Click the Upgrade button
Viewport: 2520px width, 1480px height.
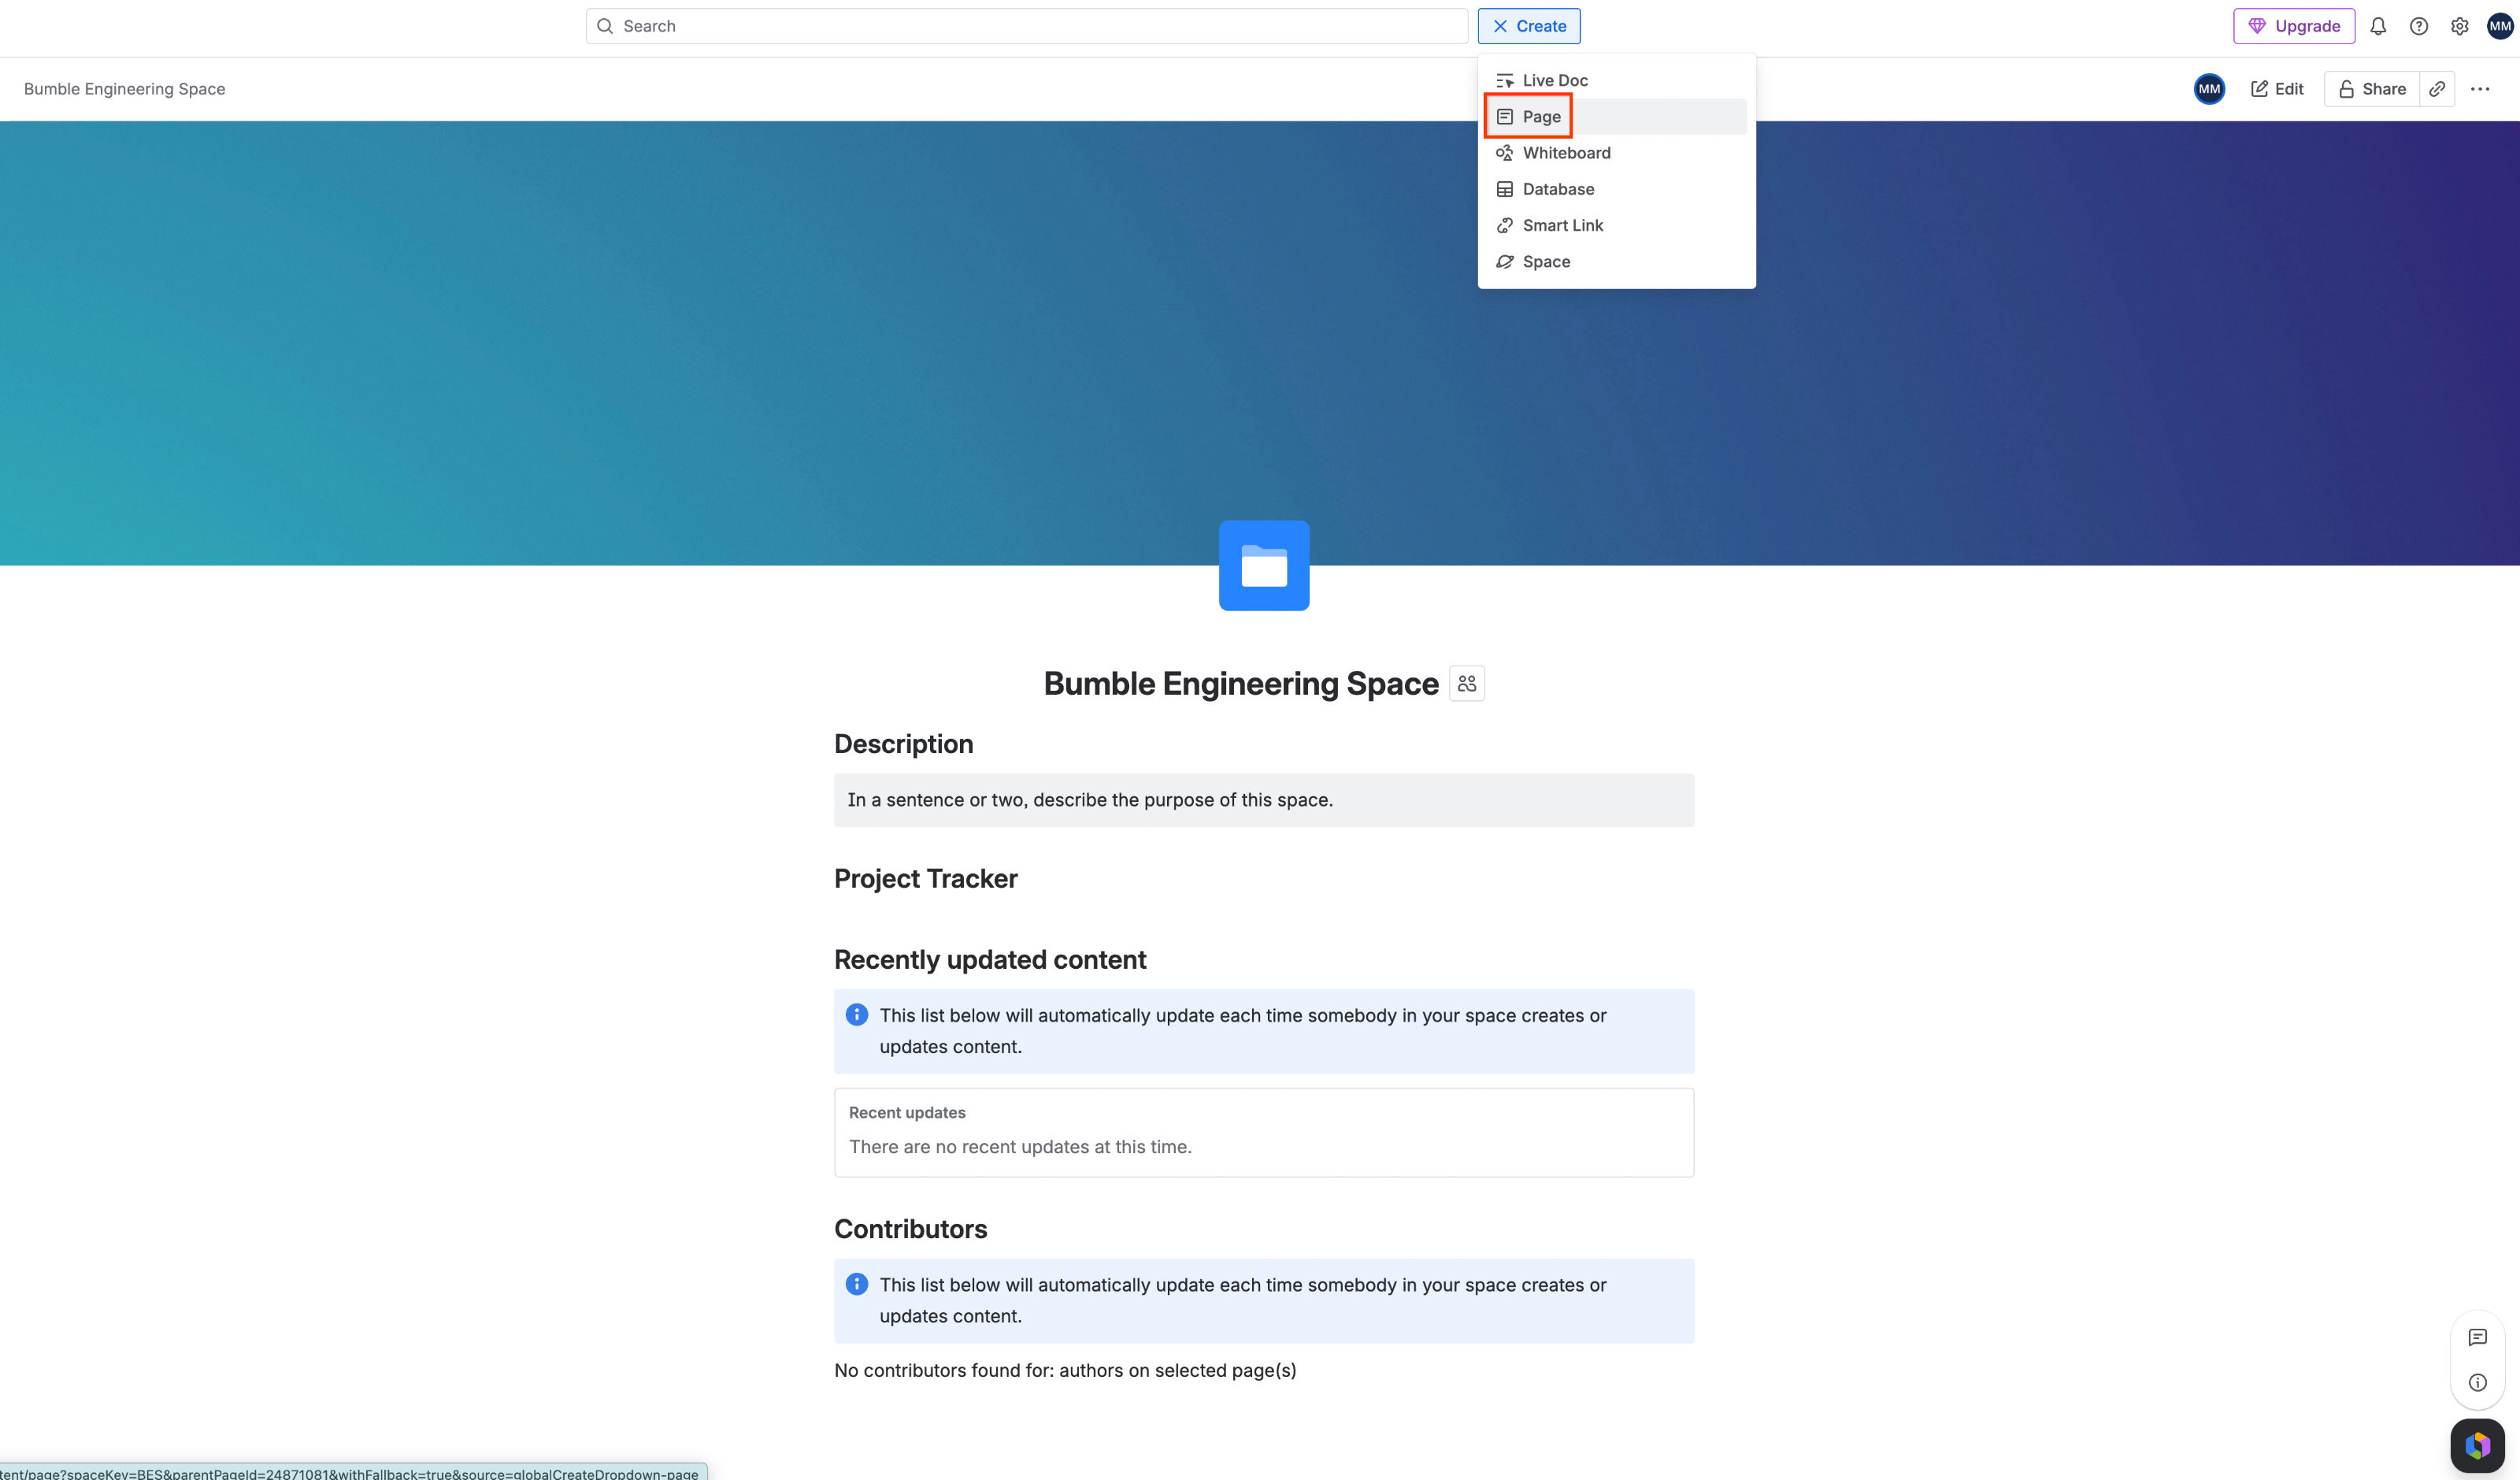pyautogui.click(x=2294, y=26)
